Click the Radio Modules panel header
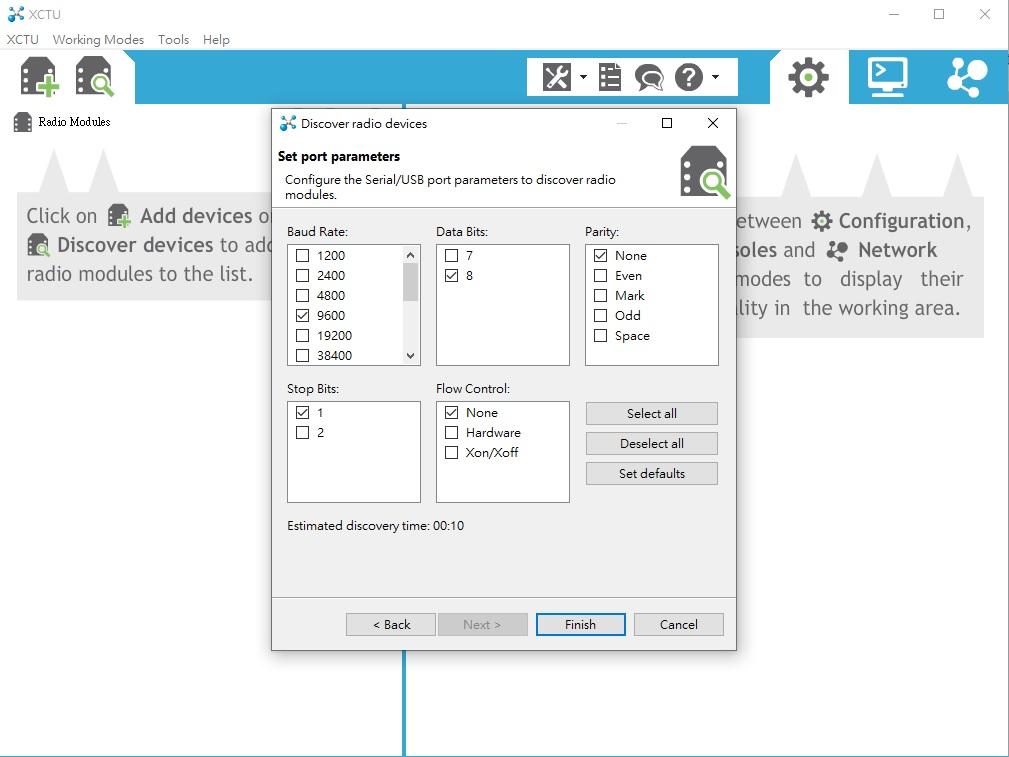Screen dimensions: 1009x757 62,122
